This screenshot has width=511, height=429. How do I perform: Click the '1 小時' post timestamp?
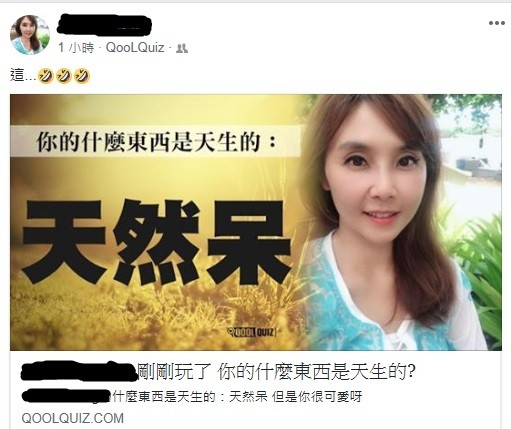tap(76, 48)
